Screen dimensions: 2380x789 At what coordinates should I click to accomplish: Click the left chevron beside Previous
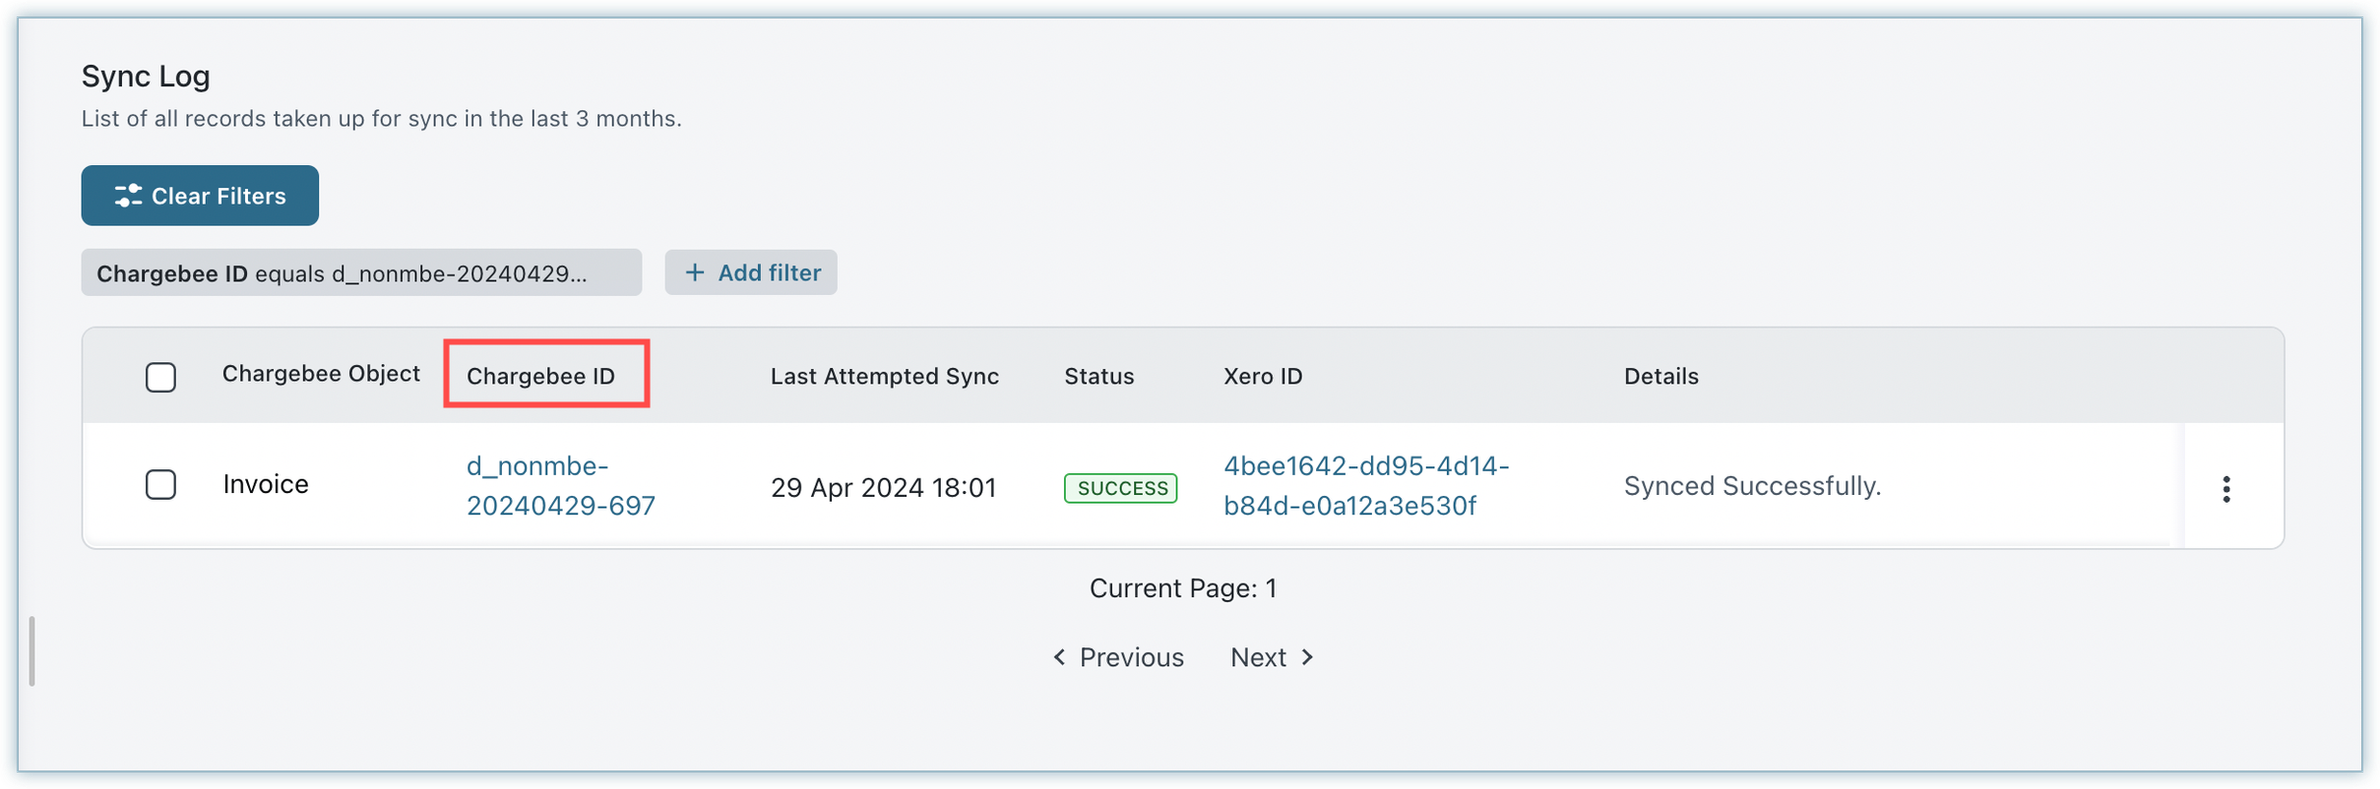tap(1059, 657)
